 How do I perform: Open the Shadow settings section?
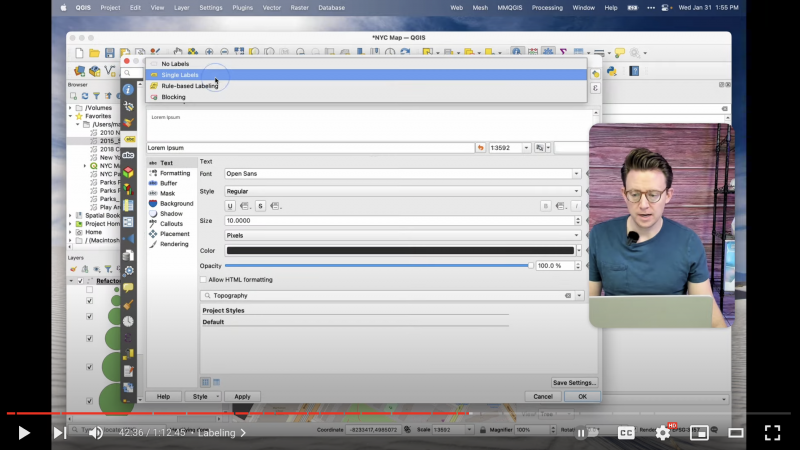171,214
